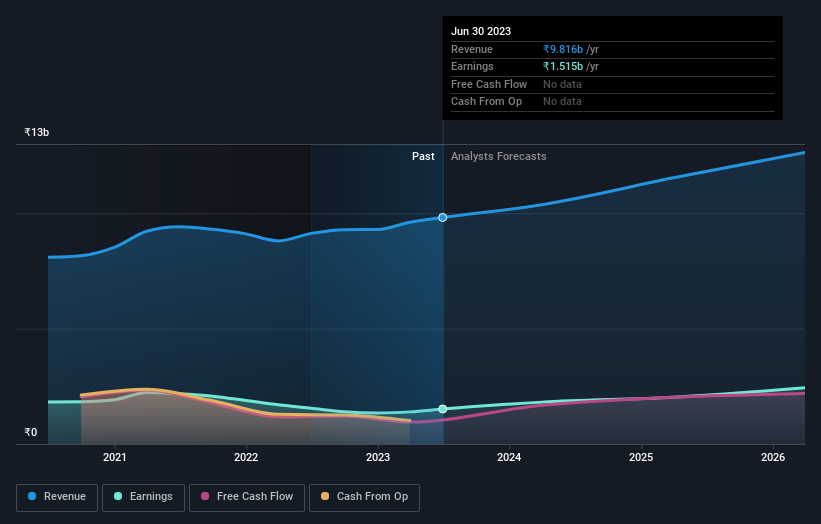Click the pink Free Cash Flow legend dot
Viewport: 821px width, 524px height.
(205, 496)
